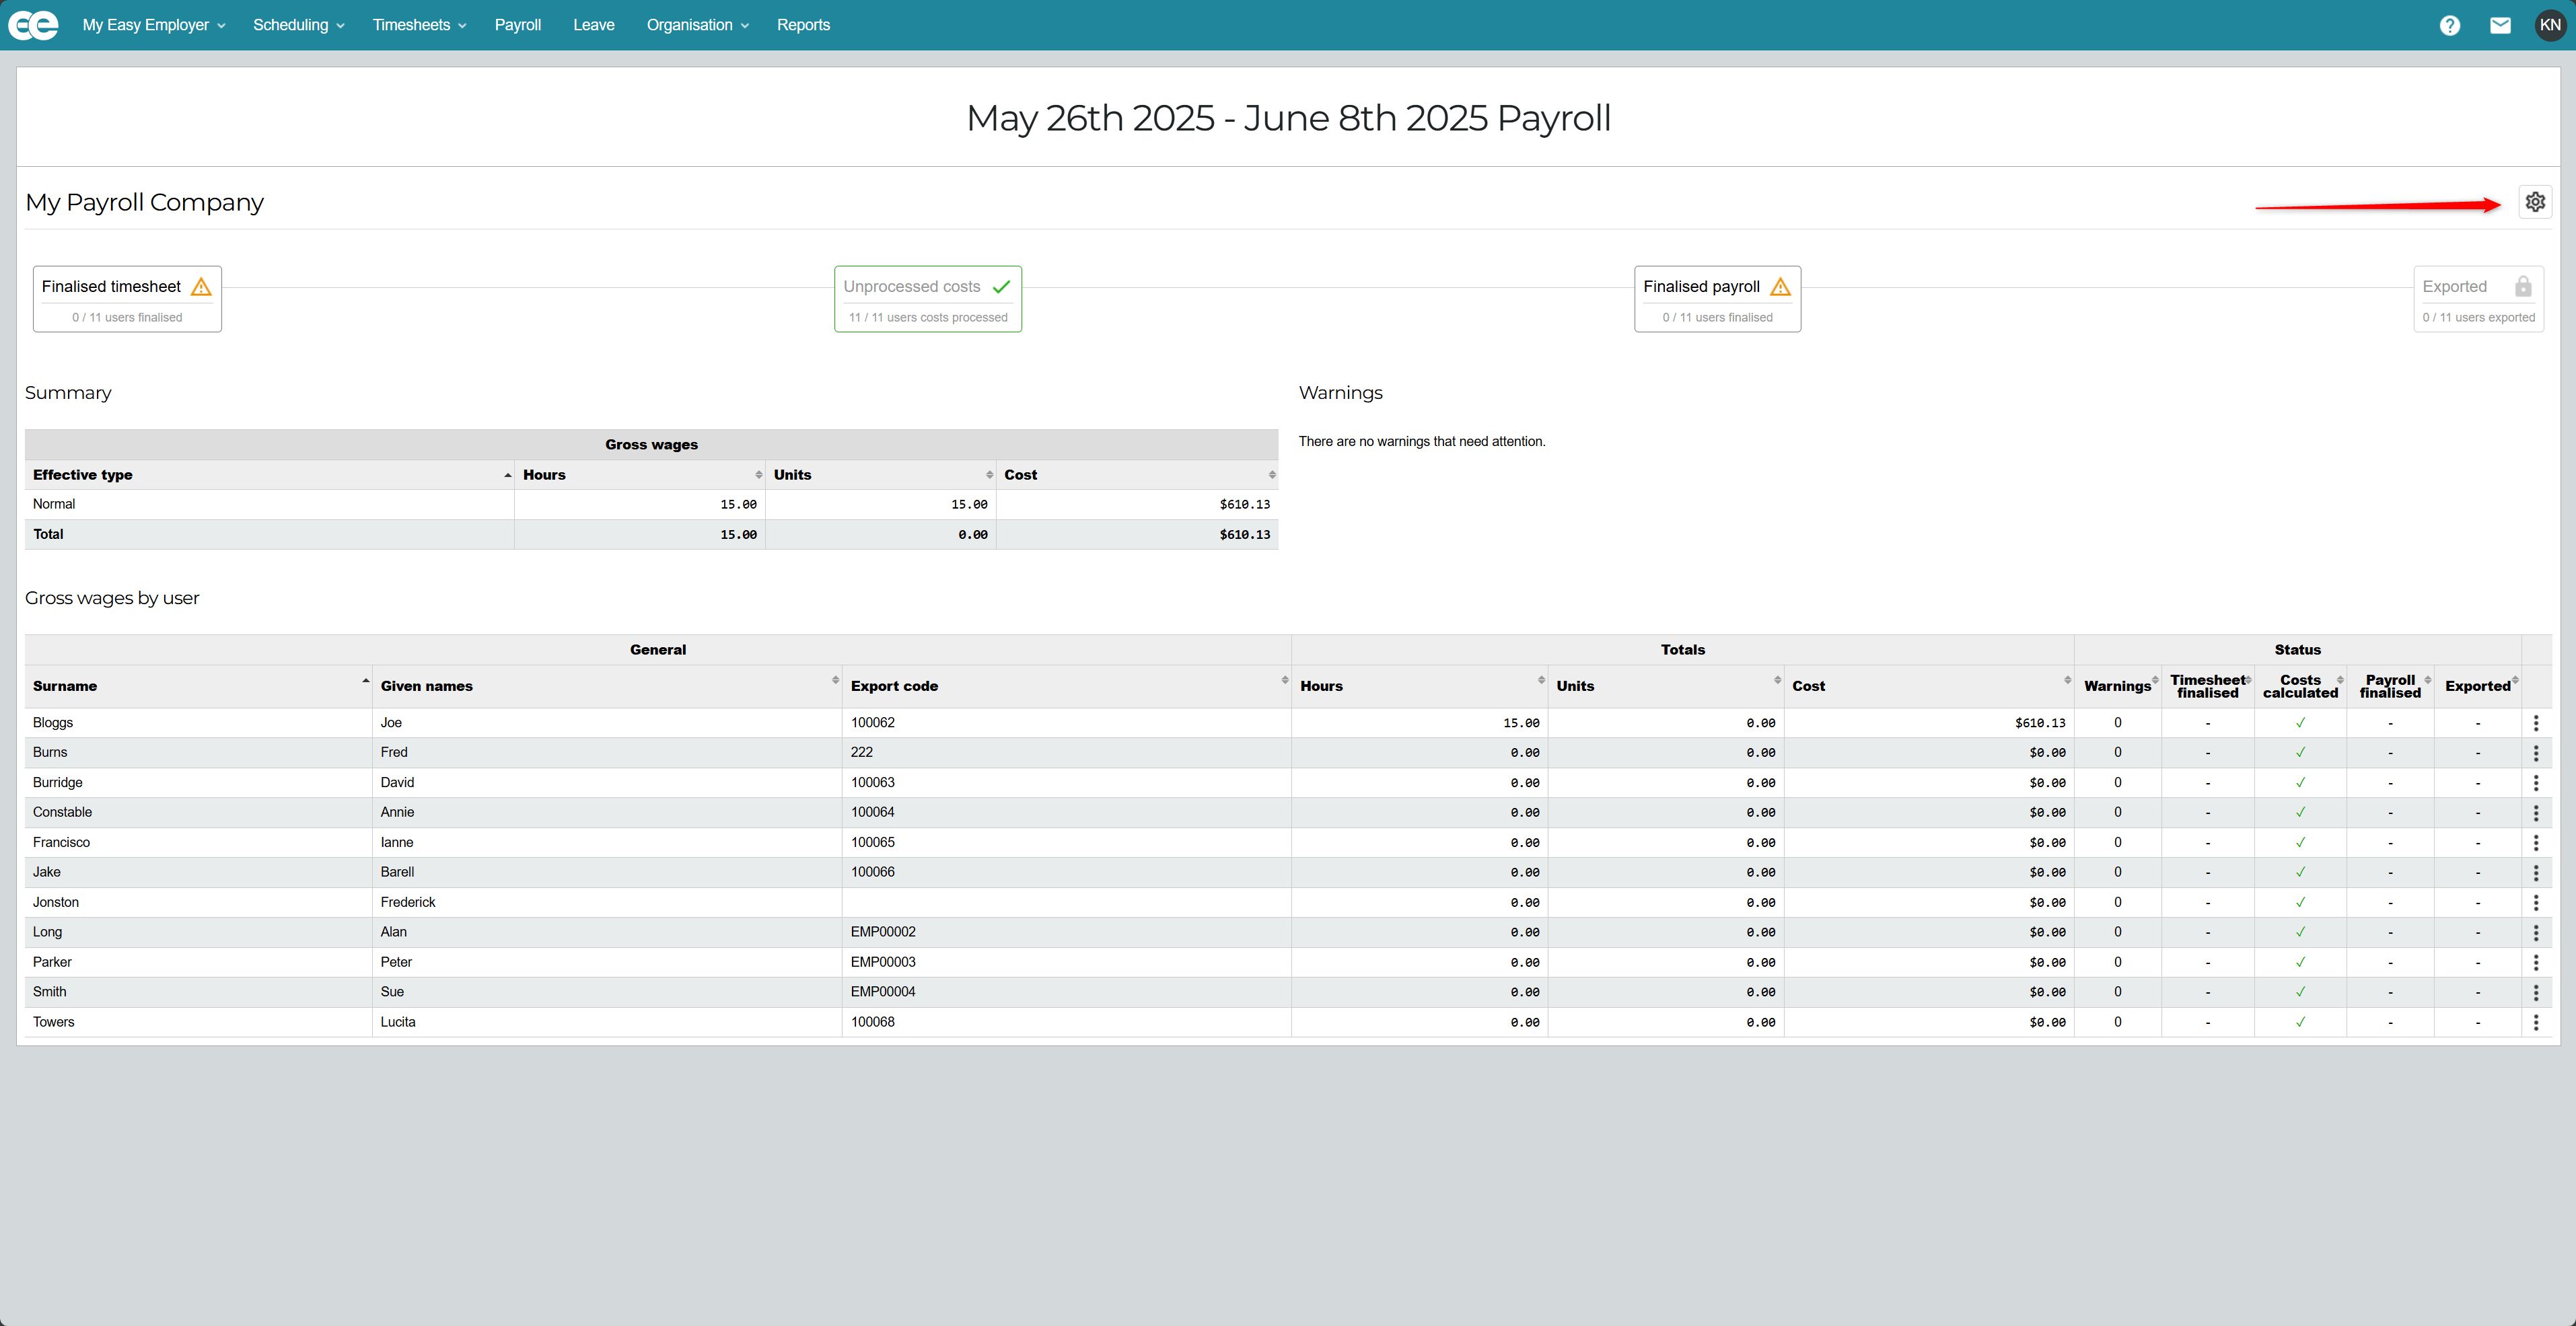The width and height of the screenshot is (2576, 1326).
Task: Select export code 222 for Burns
Action: coord(862,752)
